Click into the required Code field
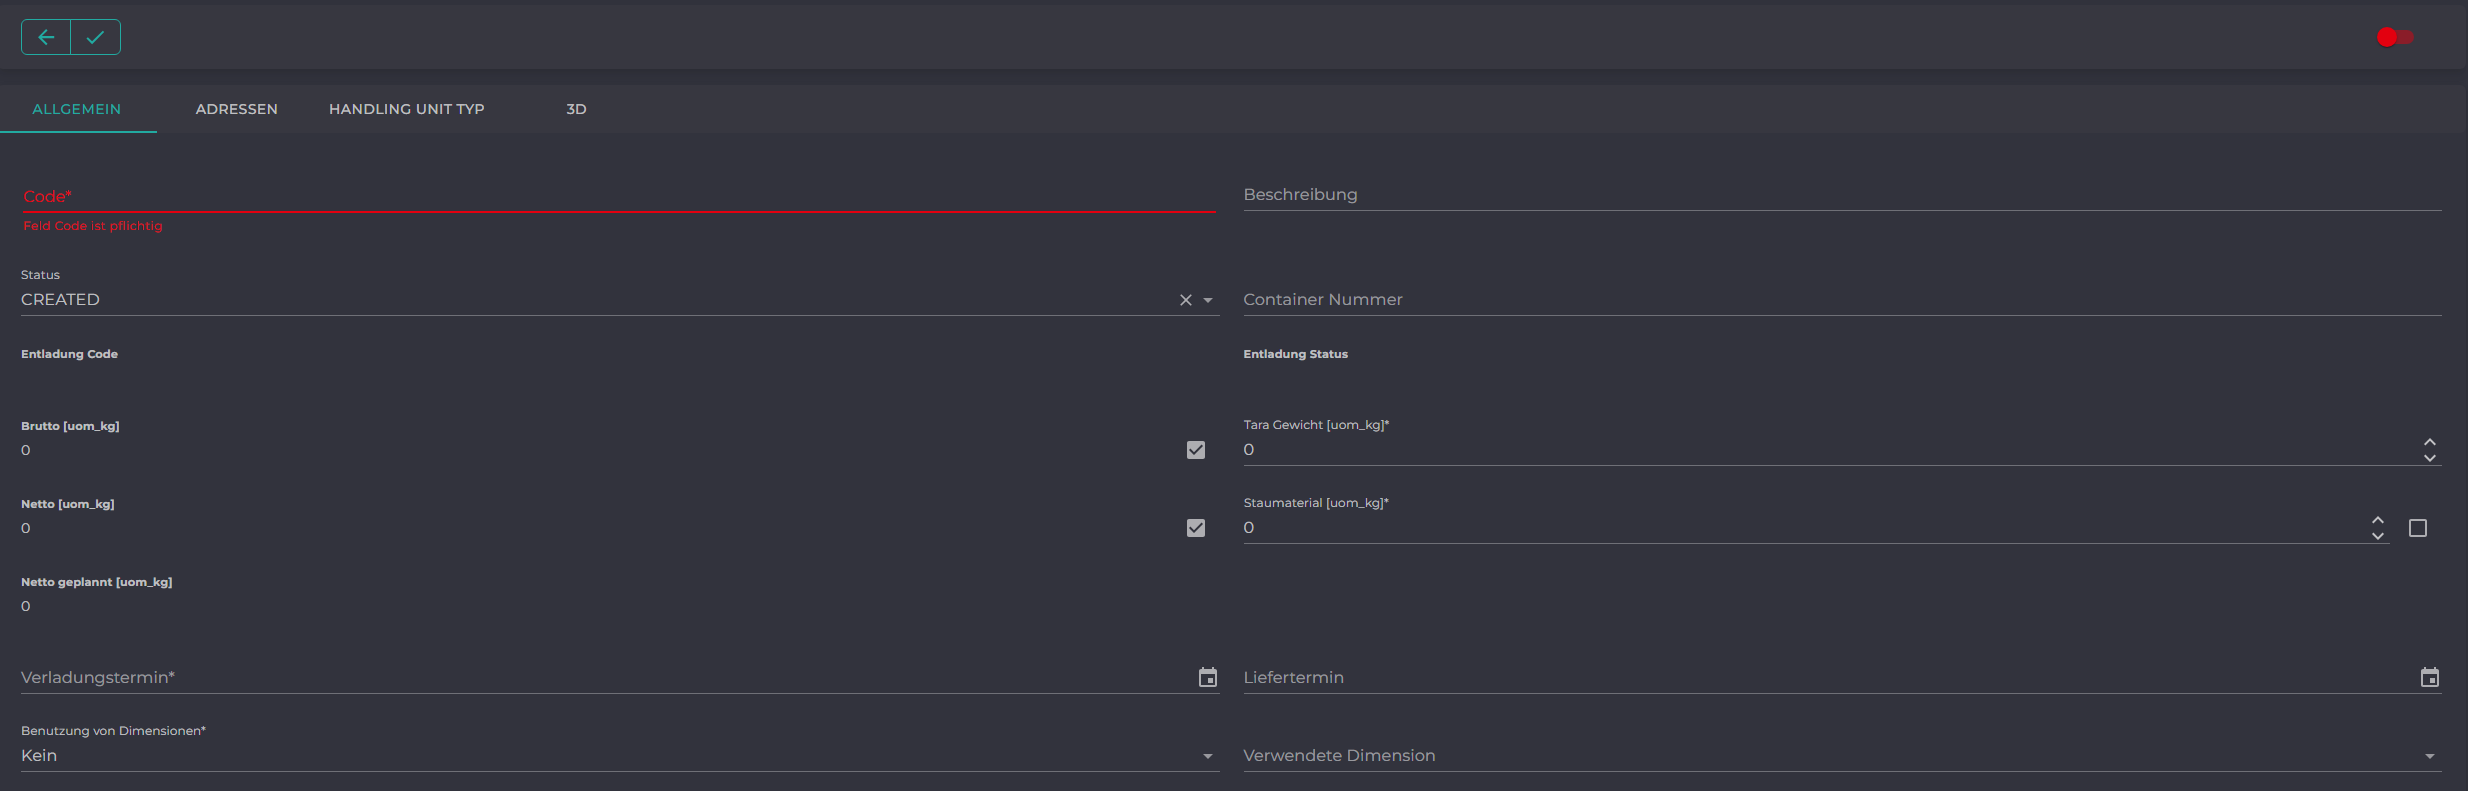The image size is (2468, 791). 619,196
